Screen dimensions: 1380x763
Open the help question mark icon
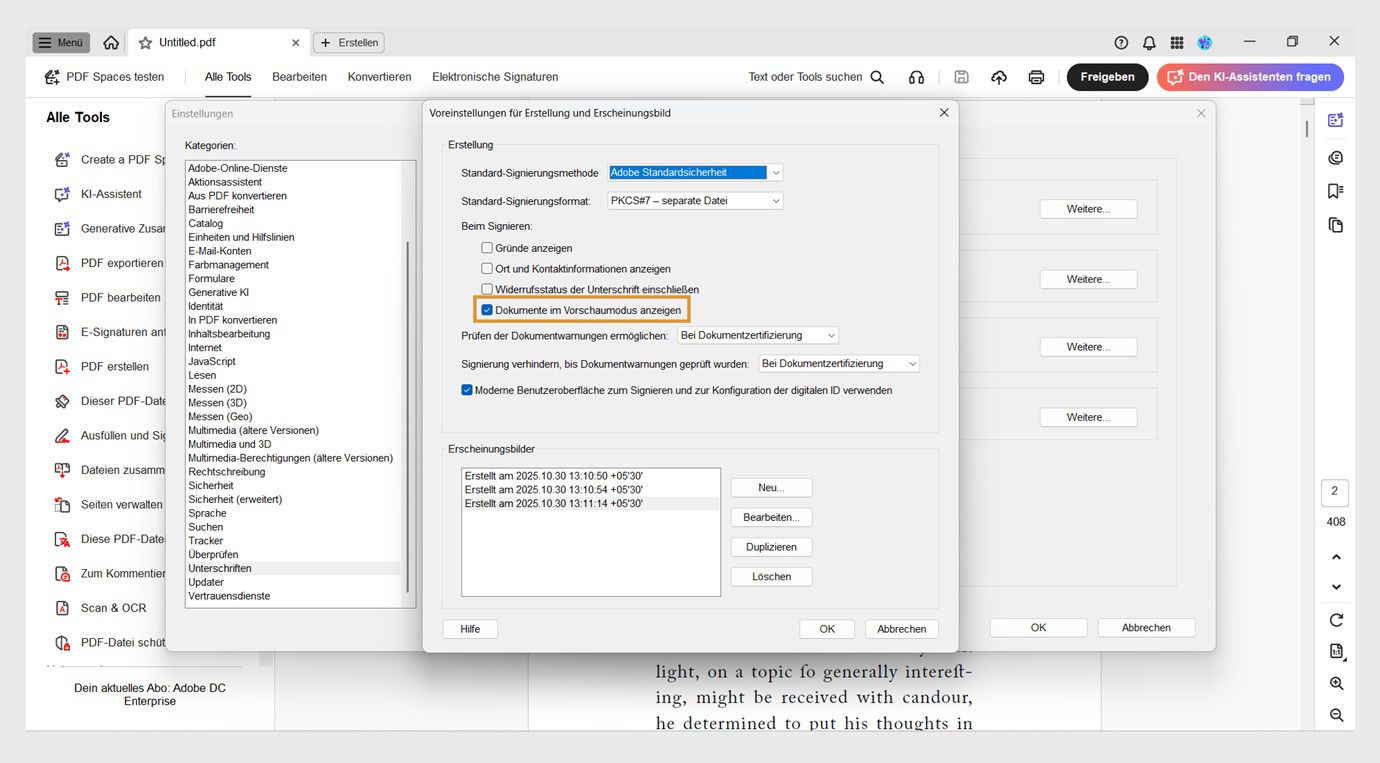[x=1121, y=43]
